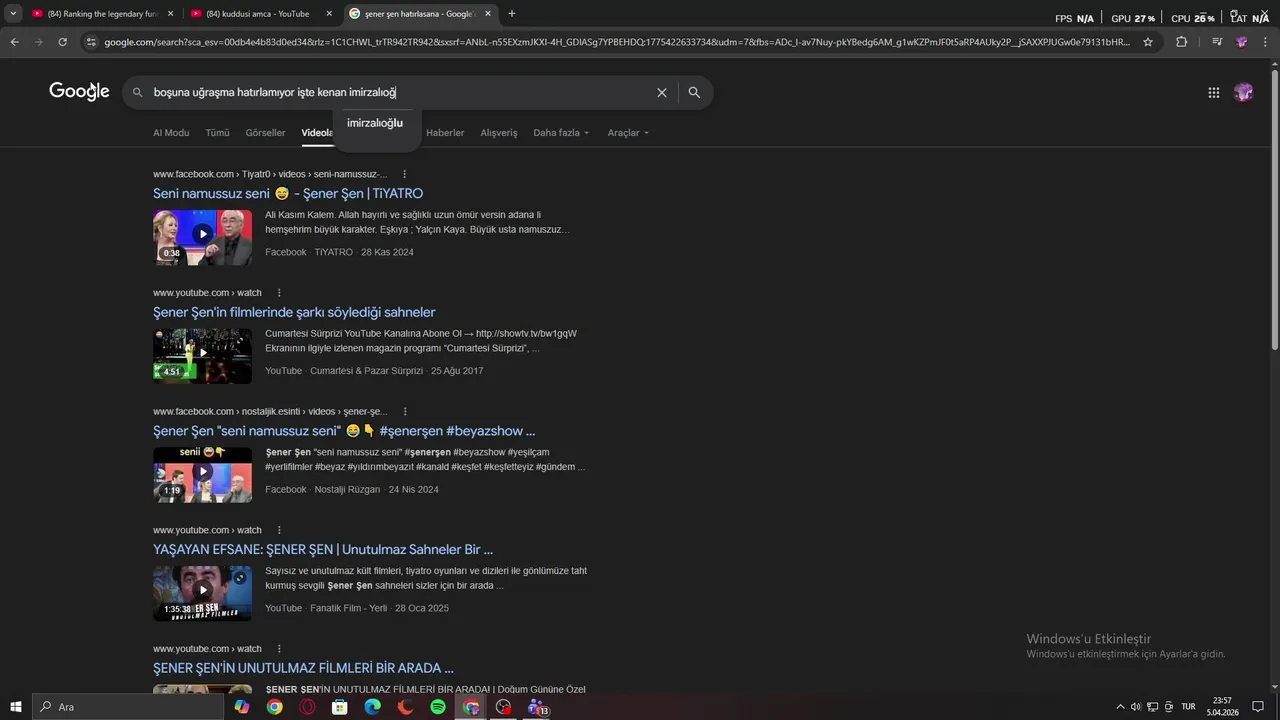Screen dimensions: 1280x720
Task: Close the 'kuddusi amca - YouTube' tab
Action: (329, 14)
